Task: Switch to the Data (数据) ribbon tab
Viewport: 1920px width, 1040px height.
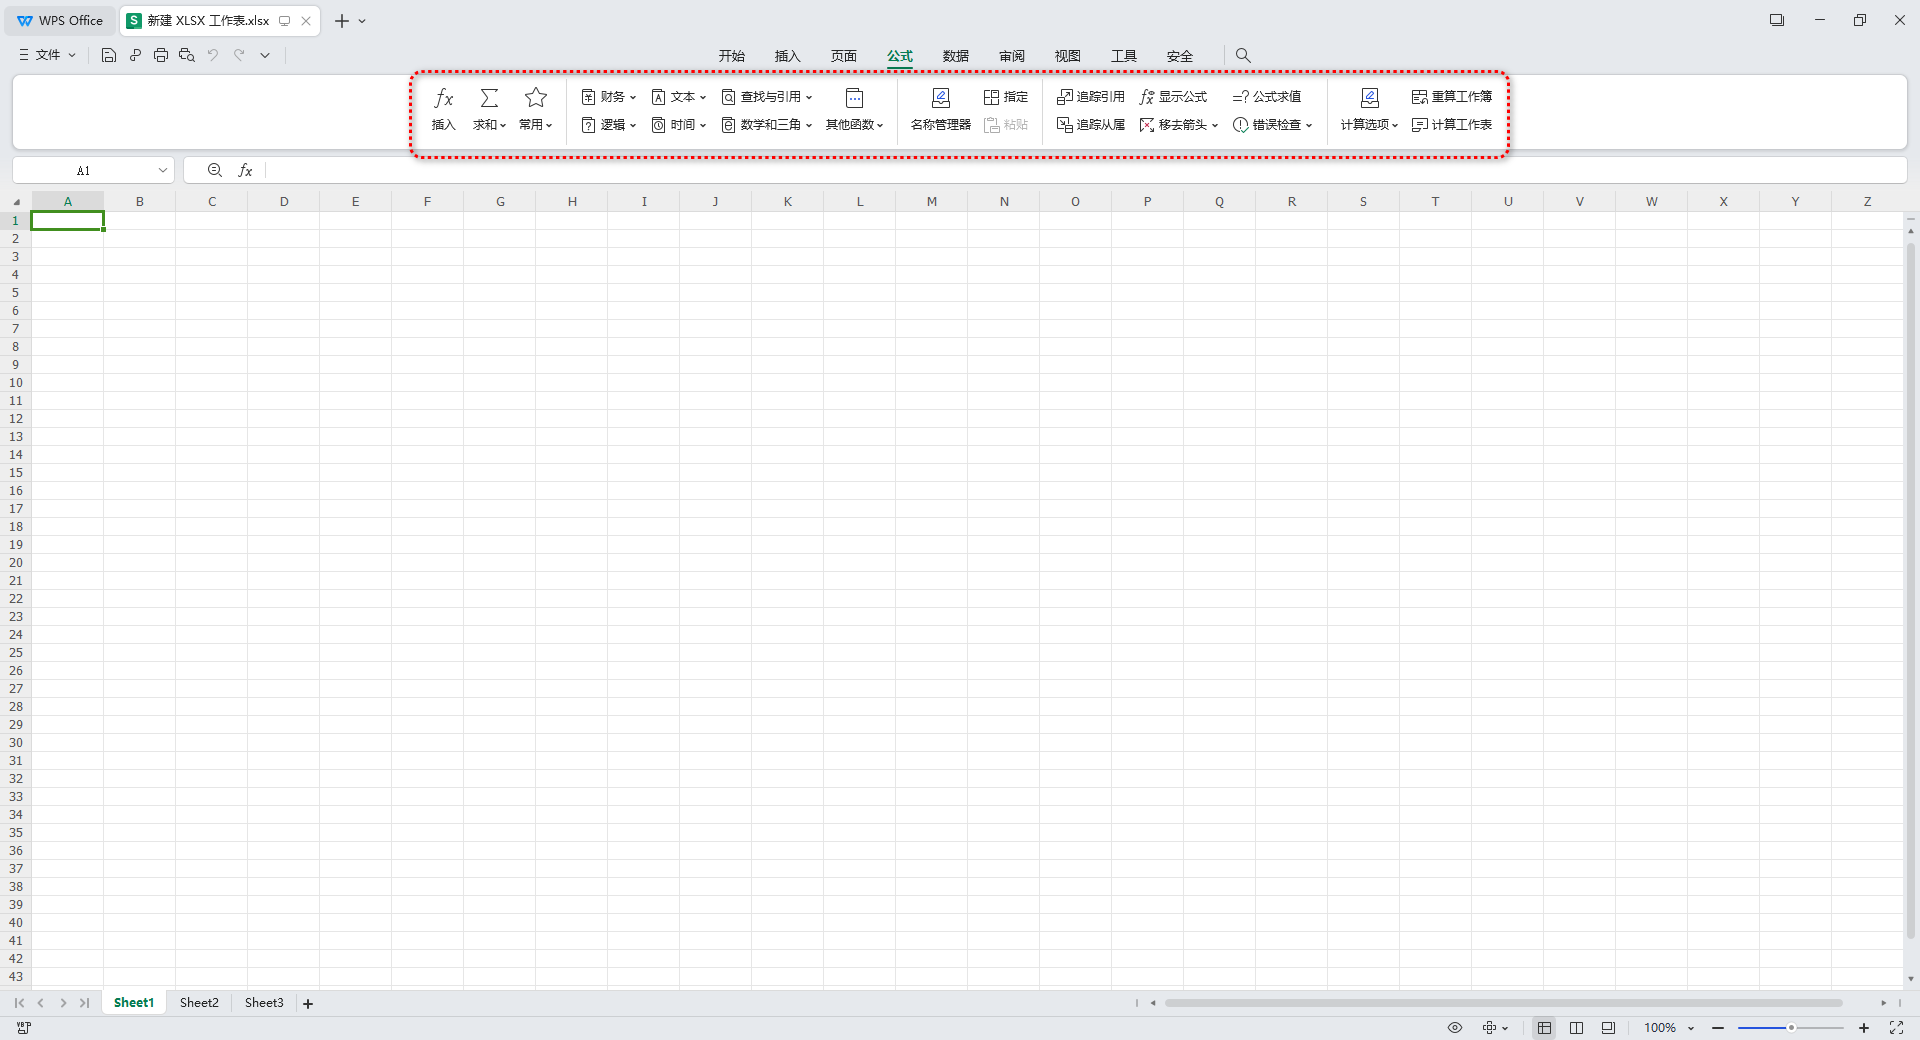Action: coord(955,56)
